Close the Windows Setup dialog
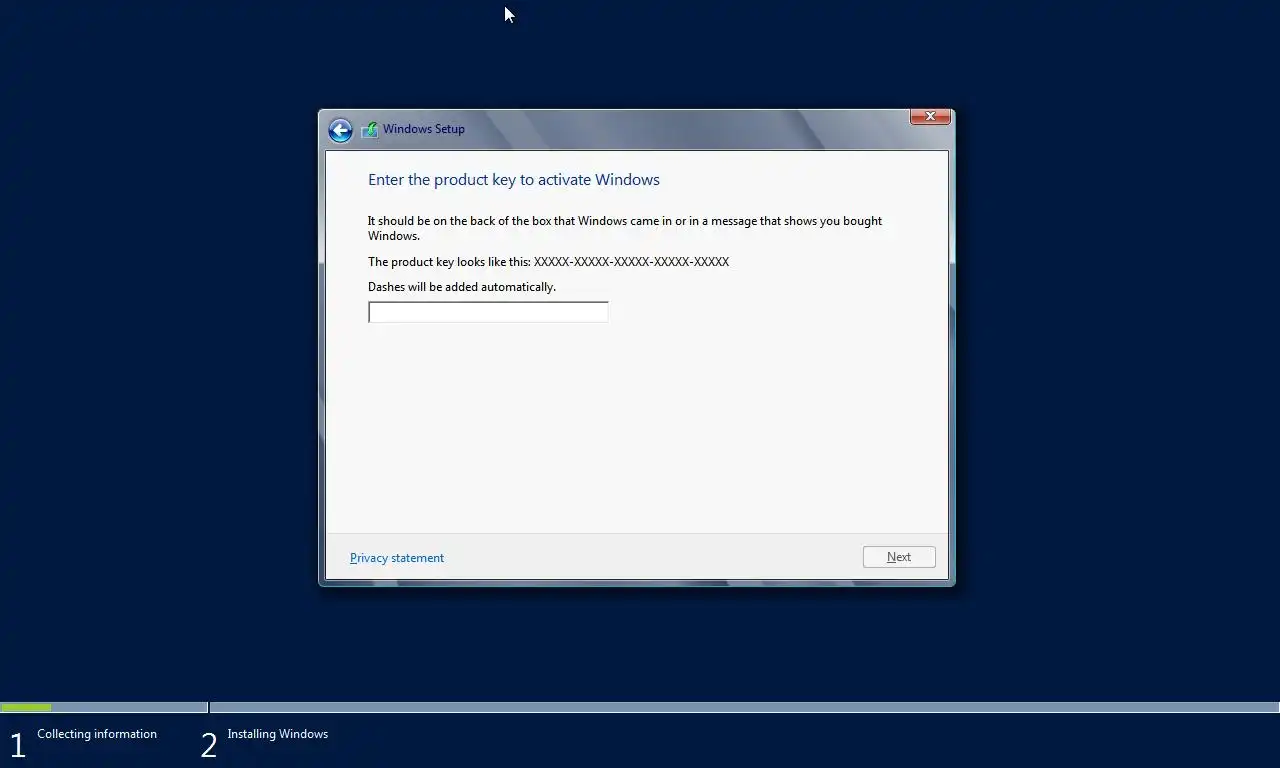The height and width of the screenshot is (768, 1280). 930,116
